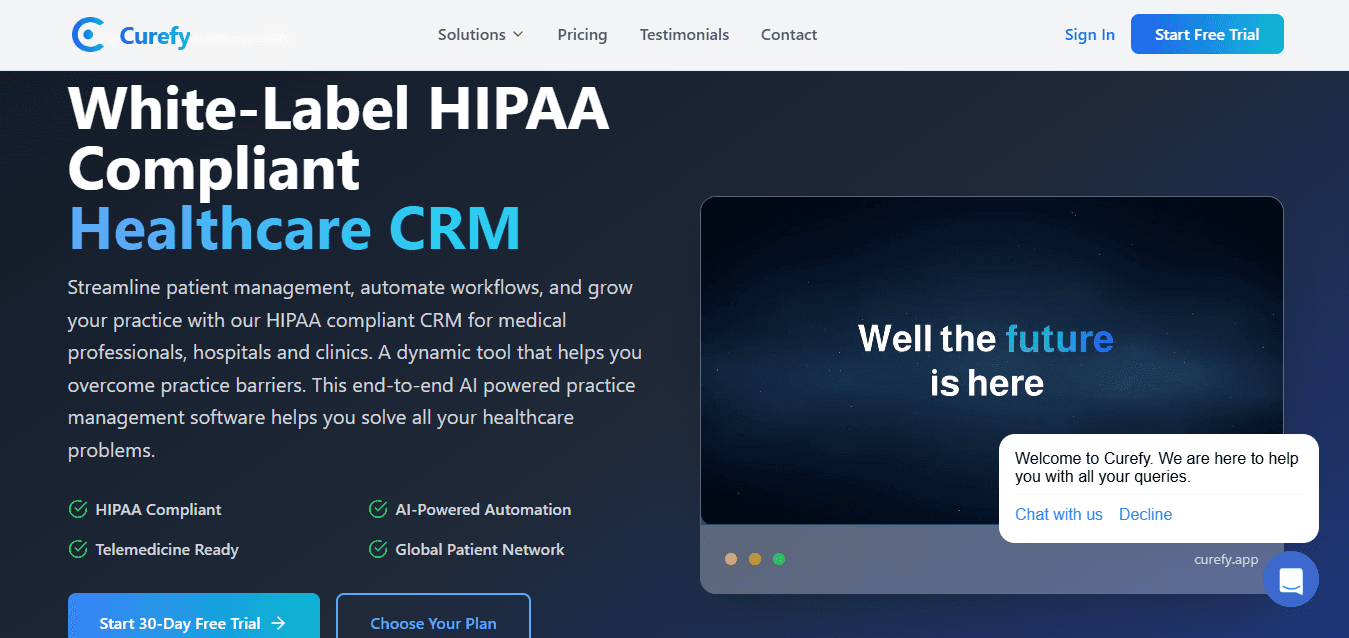Click the 'Global Patient Network' feature text
1349x638 pixels.
[x=480, y=549]
